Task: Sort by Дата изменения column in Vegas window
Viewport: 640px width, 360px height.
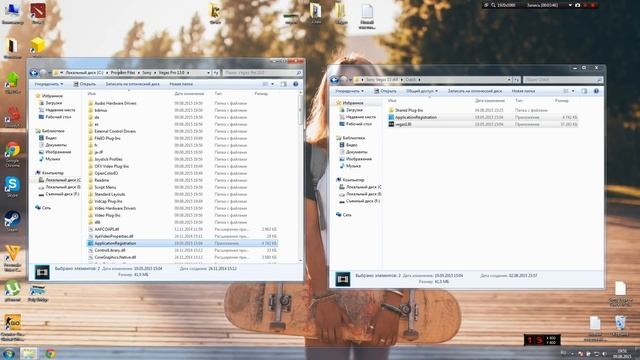Action: [189, 94]
